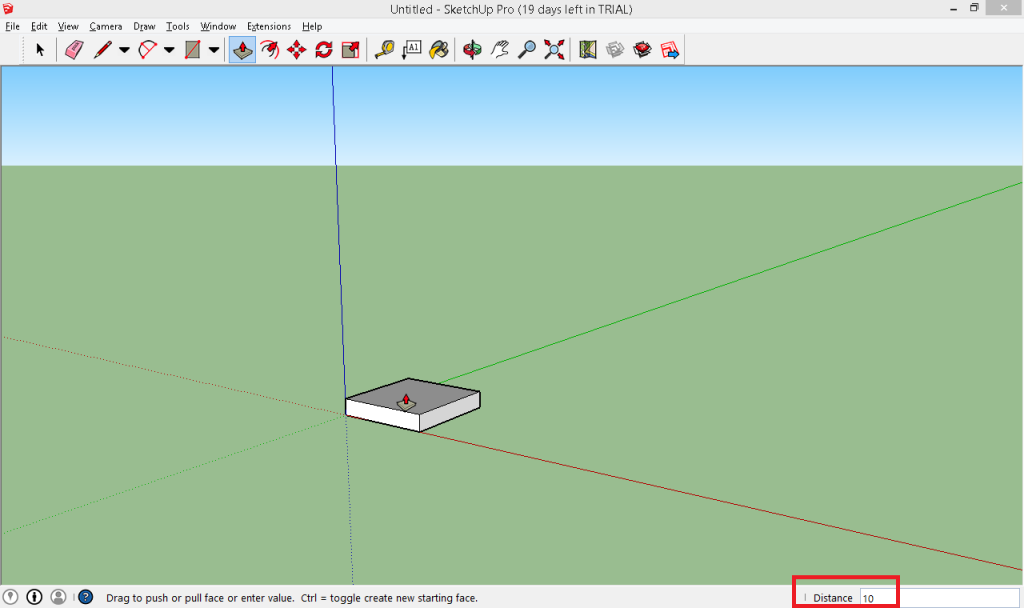The width and height of the screenshot is (1024, 608).
Task: Activate the Eraser tool
Action: pyautogui.click(x=72, y=48)
